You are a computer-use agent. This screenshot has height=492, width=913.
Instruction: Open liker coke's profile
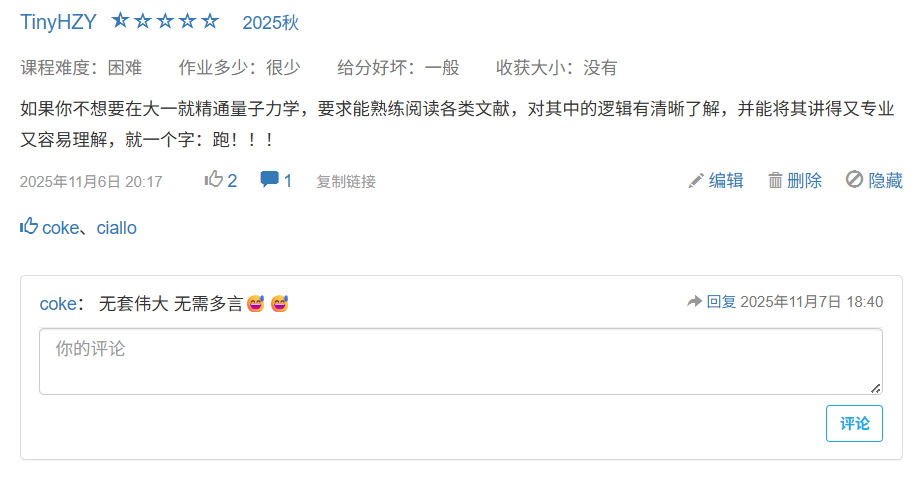[x=60, y=228]
